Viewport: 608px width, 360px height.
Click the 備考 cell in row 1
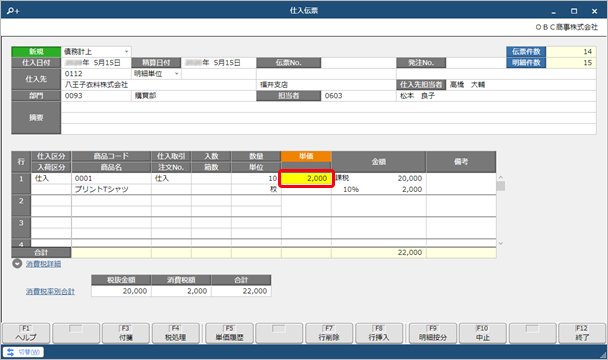[x=461, y=183]
